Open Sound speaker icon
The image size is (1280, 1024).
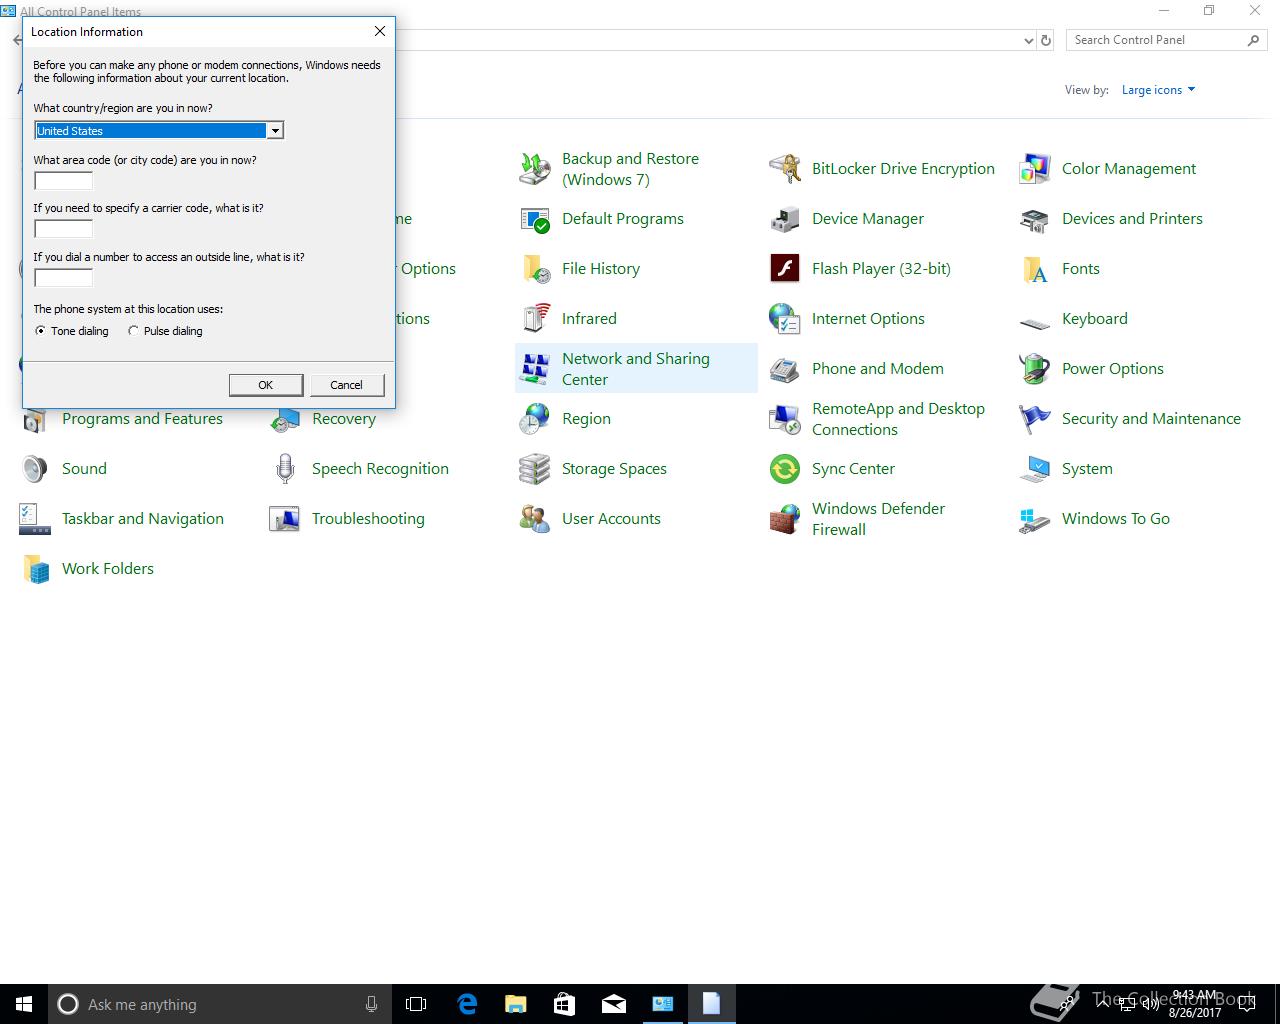click(x=35, y=469)
